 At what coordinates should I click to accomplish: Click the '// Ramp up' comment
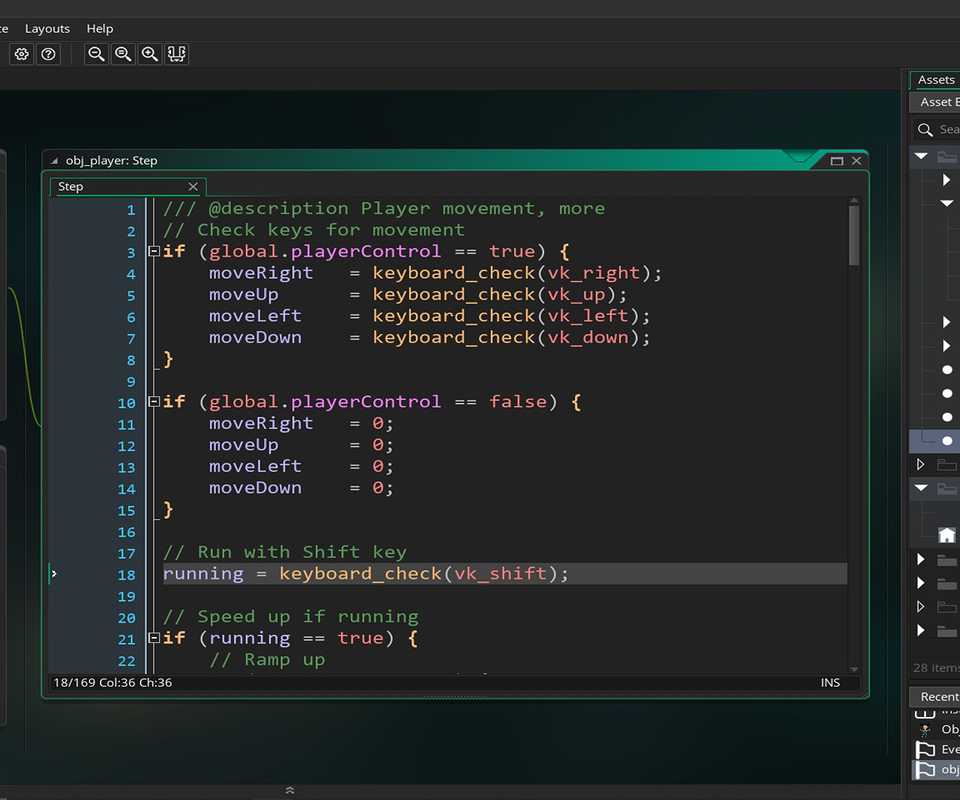point(267,660)
